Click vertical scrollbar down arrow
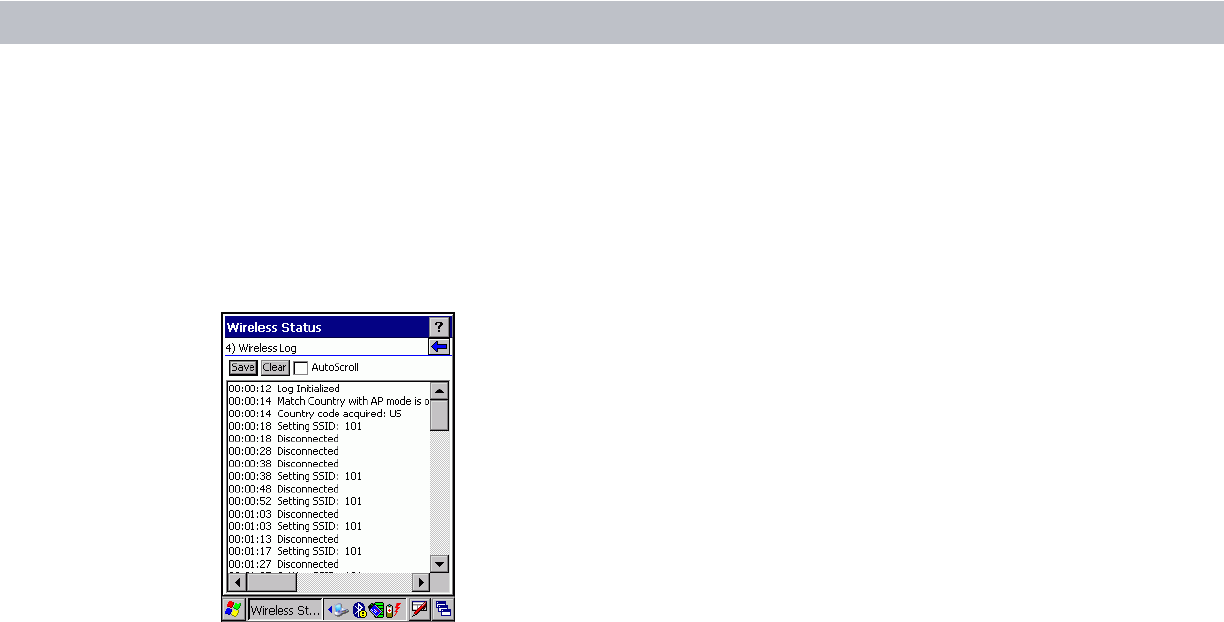 (439, 563)
